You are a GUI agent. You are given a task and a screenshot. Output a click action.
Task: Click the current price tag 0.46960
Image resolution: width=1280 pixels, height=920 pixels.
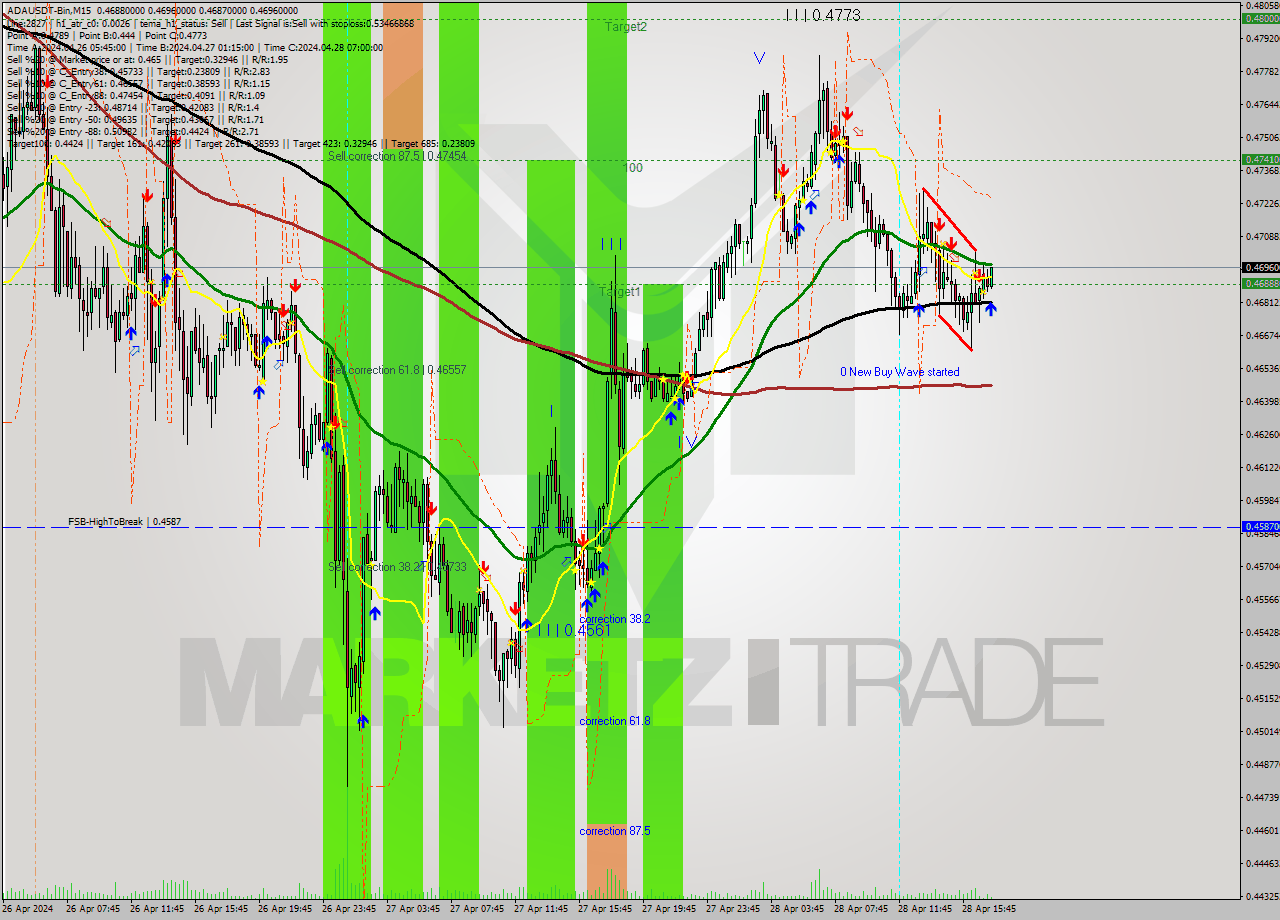pos(1259,267)
